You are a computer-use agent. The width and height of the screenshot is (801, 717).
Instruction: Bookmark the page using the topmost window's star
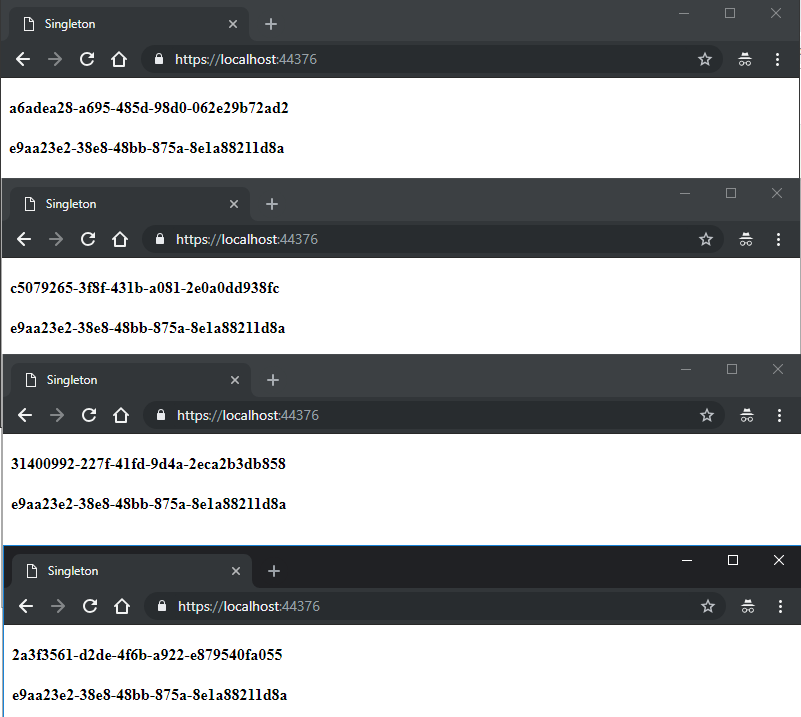(705, 59)
